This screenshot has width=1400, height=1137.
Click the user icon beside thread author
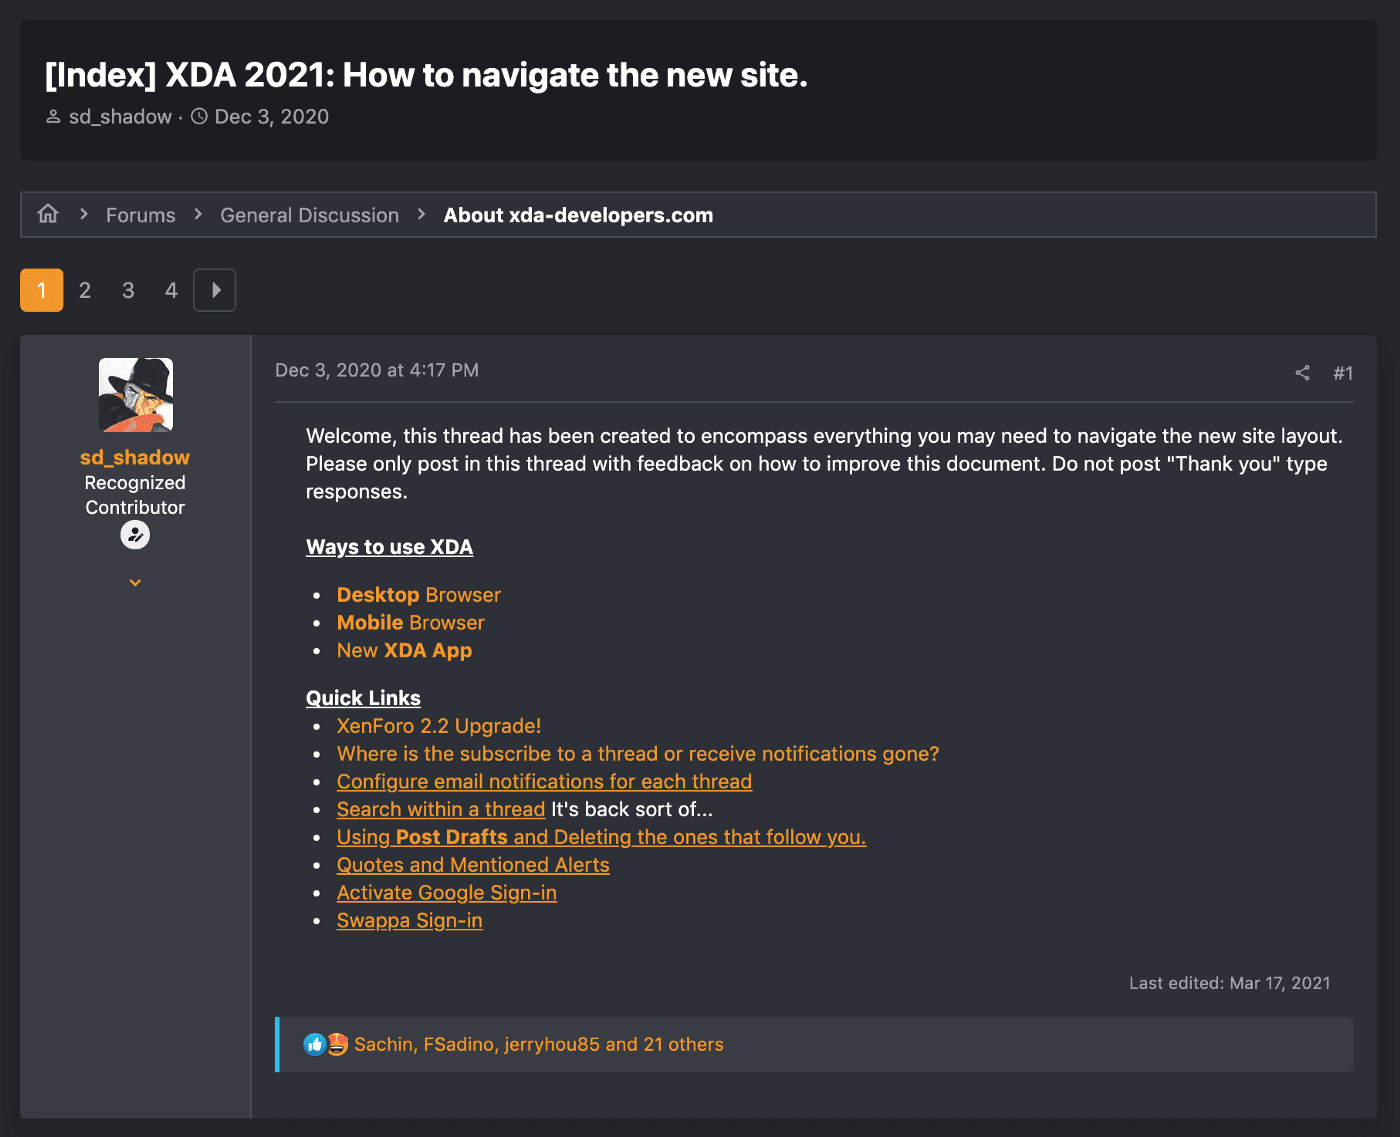(x=53, y=117)
